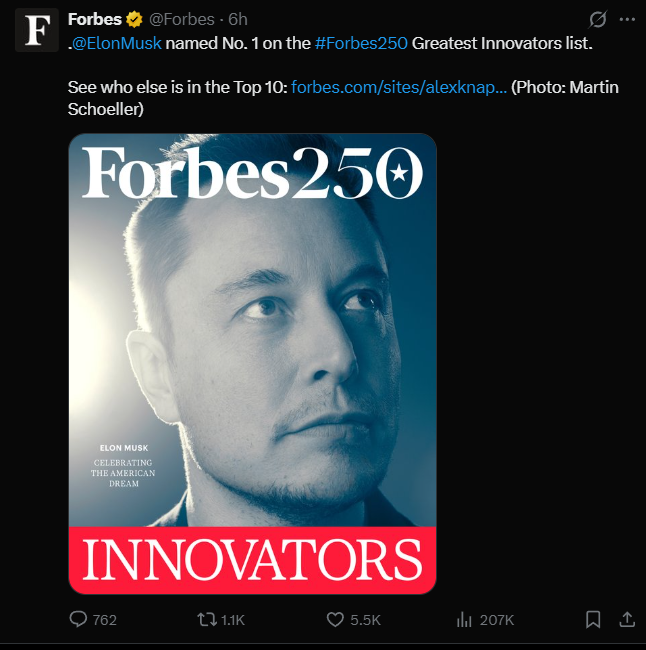This screenshot has width=646, height=650.
Task: Click the red INNOVATORS banner
Action: pos(252,560)
